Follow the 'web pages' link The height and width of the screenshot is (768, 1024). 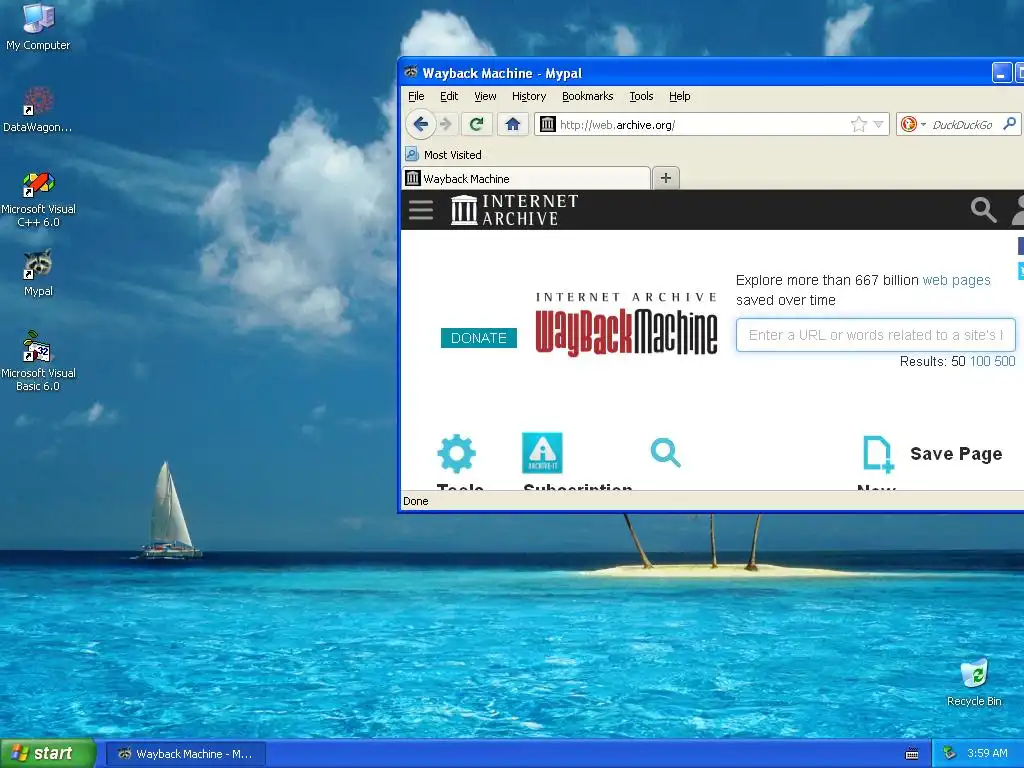pyautogui.click(x=956, y=280)
